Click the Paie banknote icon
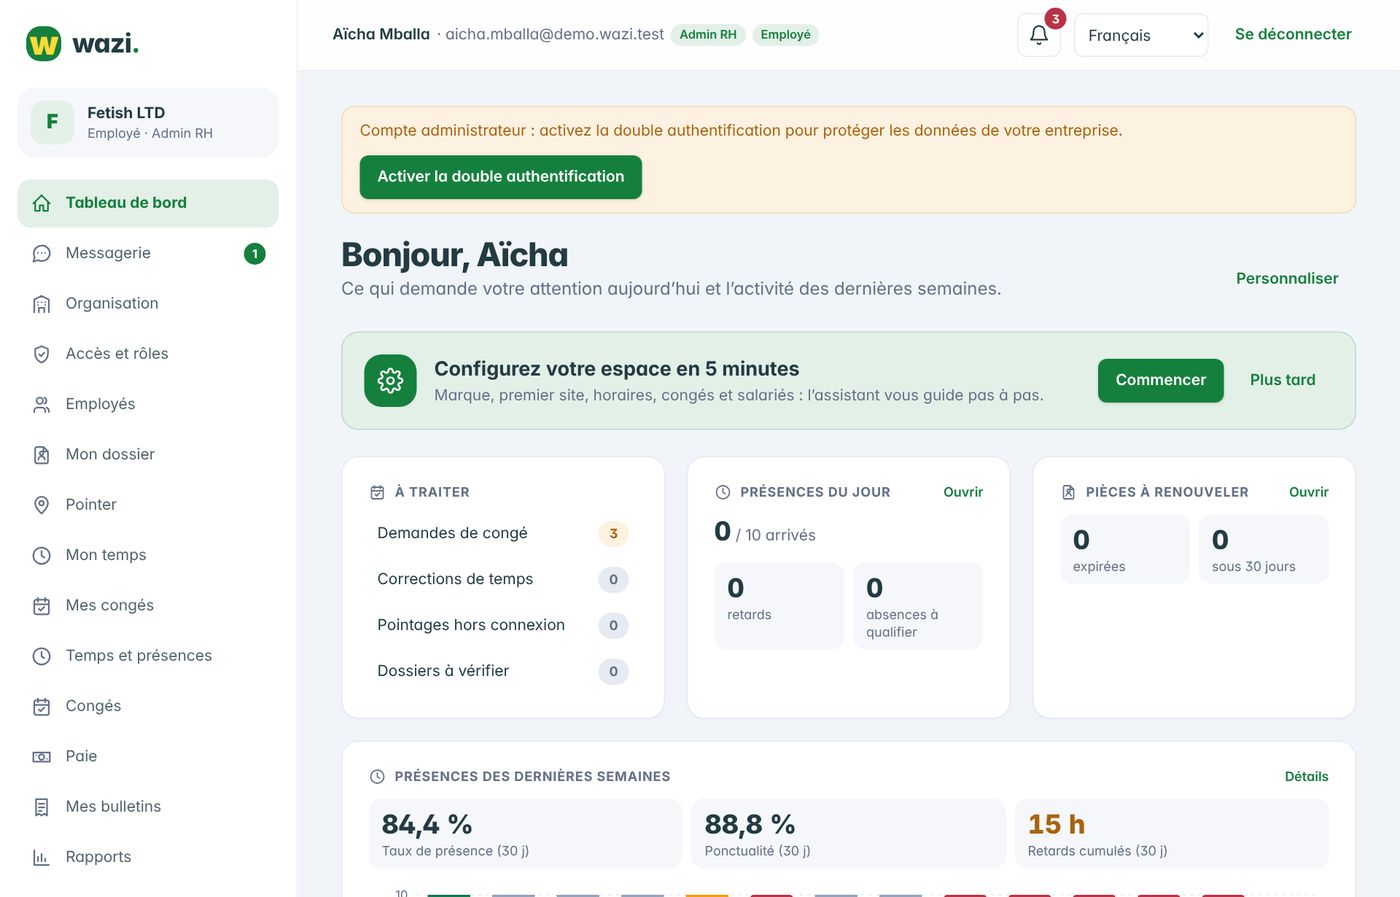This screenshot has width=1400, height=897. click(x=41, y=757)
